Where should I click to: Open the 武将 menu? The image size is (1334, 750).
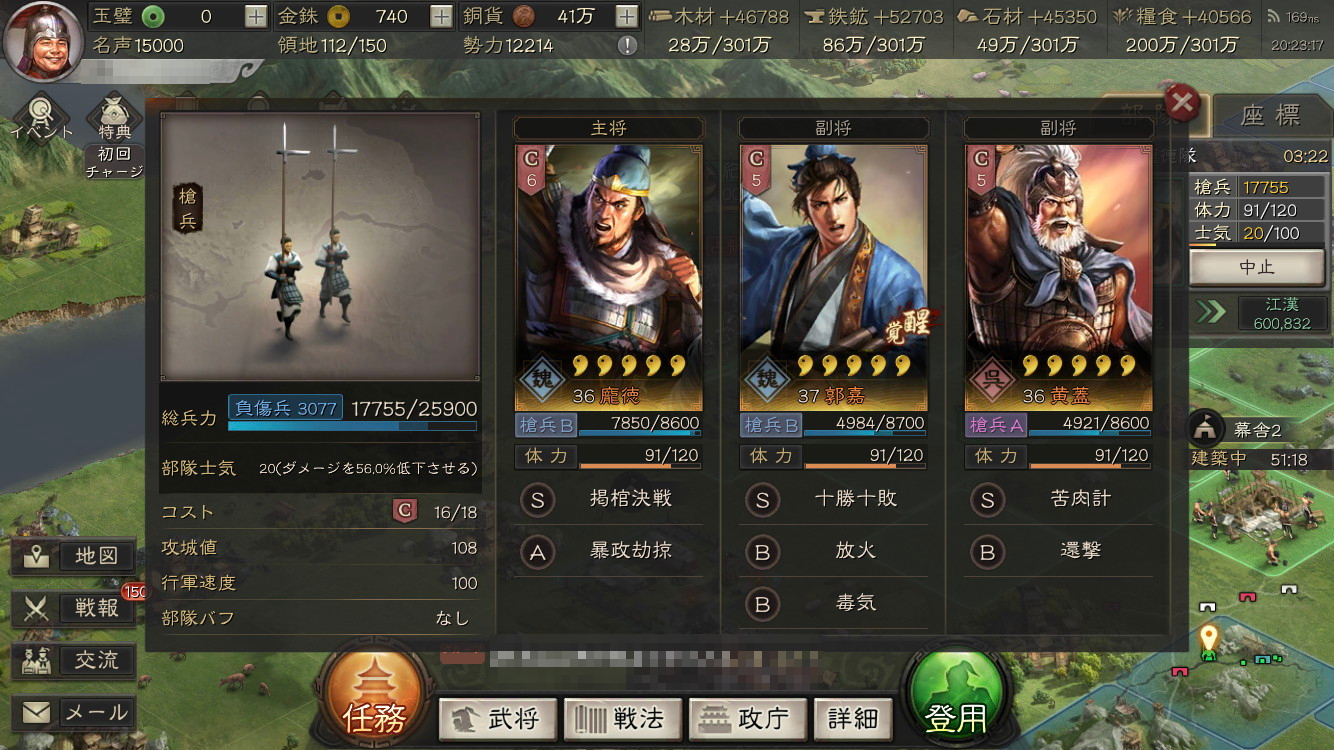click(x=497, y=718)
